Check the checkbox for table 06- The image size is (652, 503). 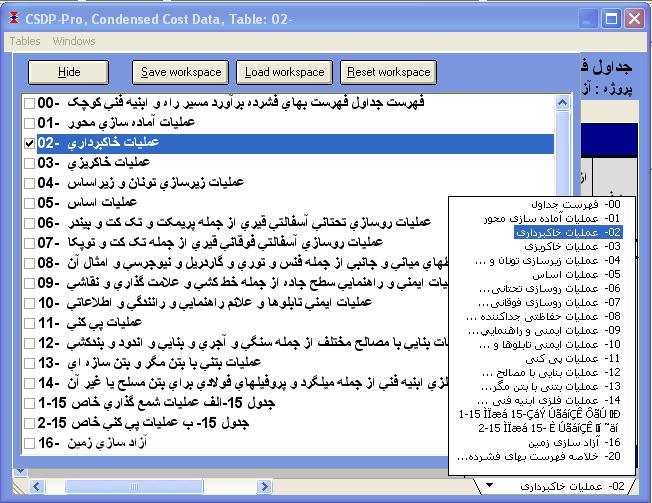[x=30, y=223]
